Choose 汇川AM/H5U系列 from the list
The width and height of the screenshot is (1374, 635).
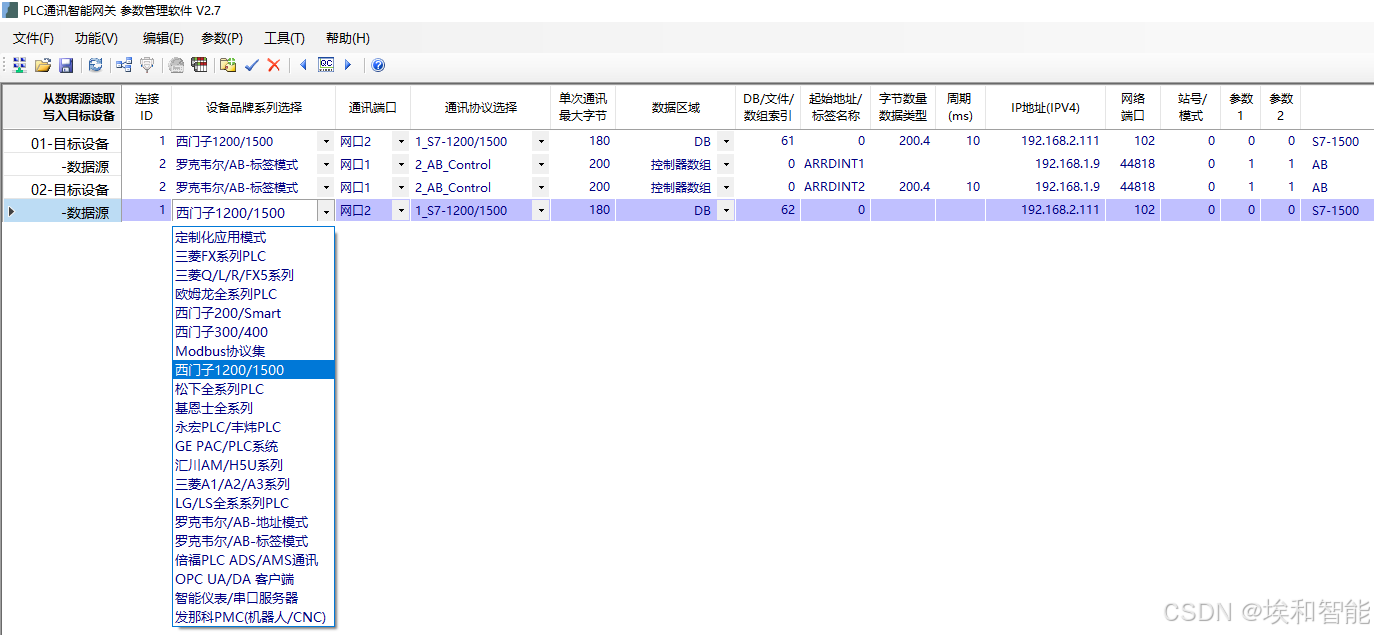(254, 465)
